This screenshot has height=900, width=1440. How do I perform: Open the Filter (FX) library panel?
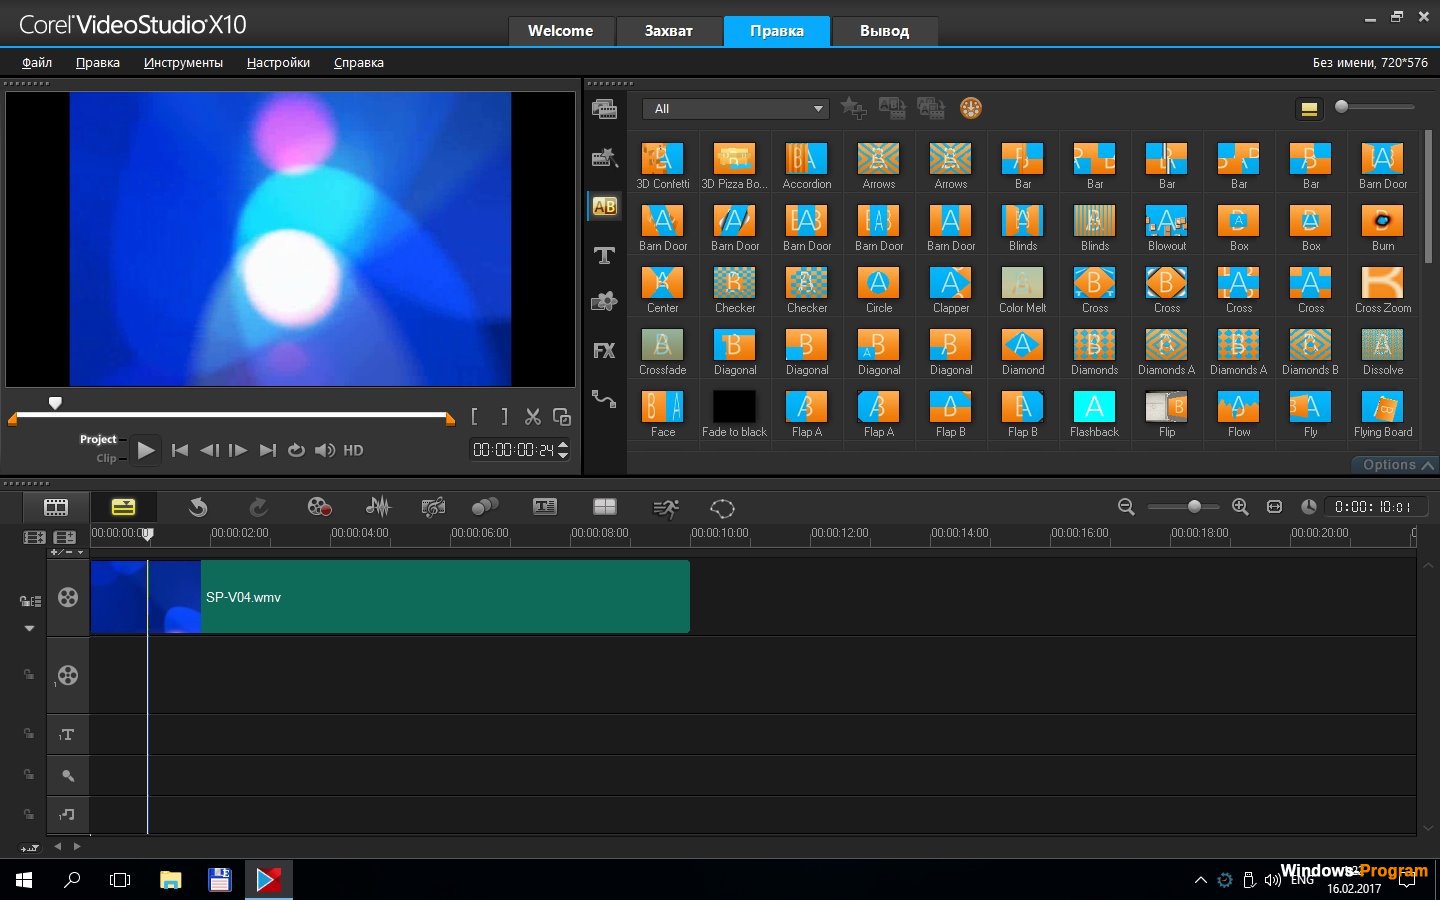[x=604, y=350]
